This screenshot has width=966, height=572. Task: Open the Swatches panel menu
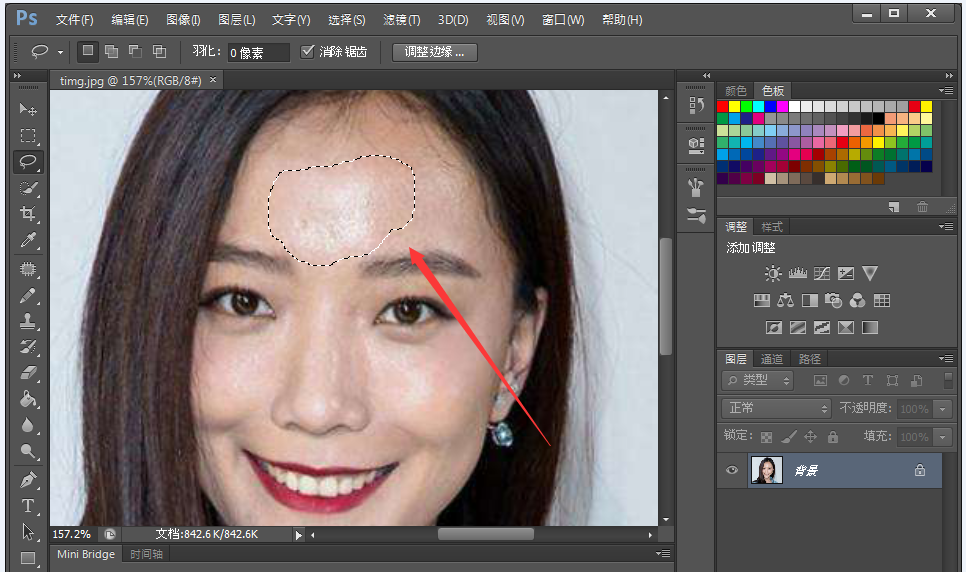pos(946,91)
